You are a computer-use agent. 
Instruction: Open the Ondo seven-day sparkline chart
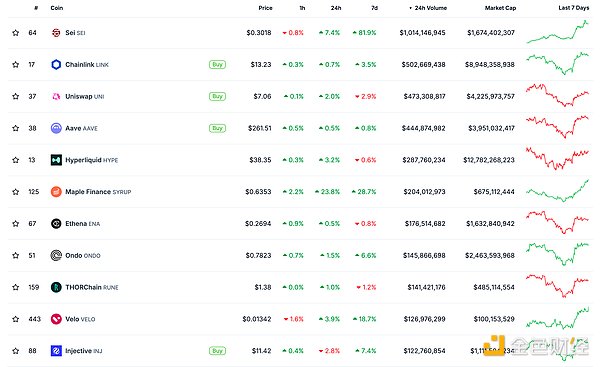(557, 253)
